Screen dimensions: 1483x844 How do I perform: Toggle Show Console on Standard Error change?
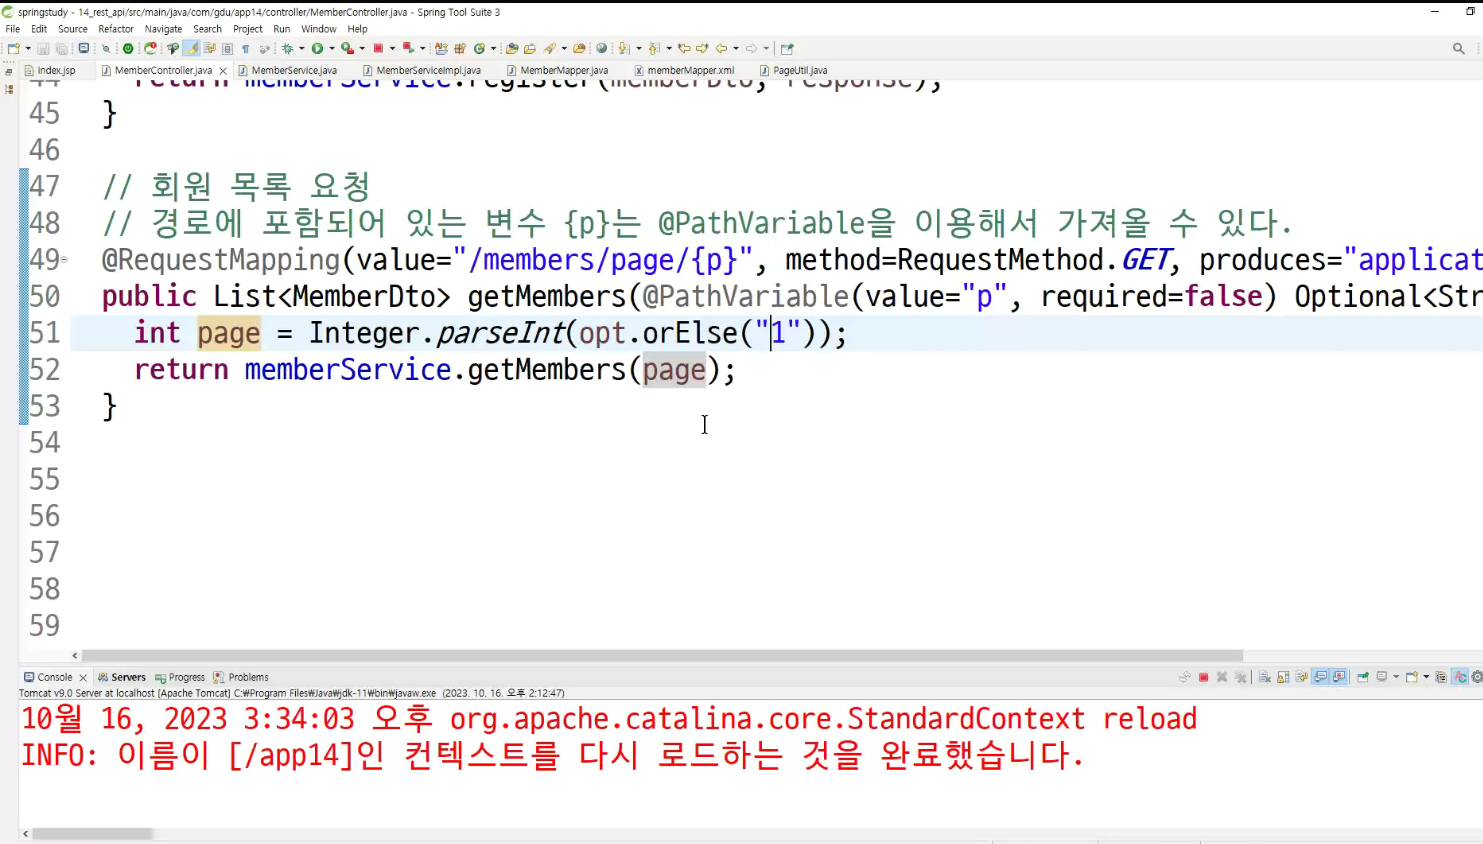[x=1339, y=677]
